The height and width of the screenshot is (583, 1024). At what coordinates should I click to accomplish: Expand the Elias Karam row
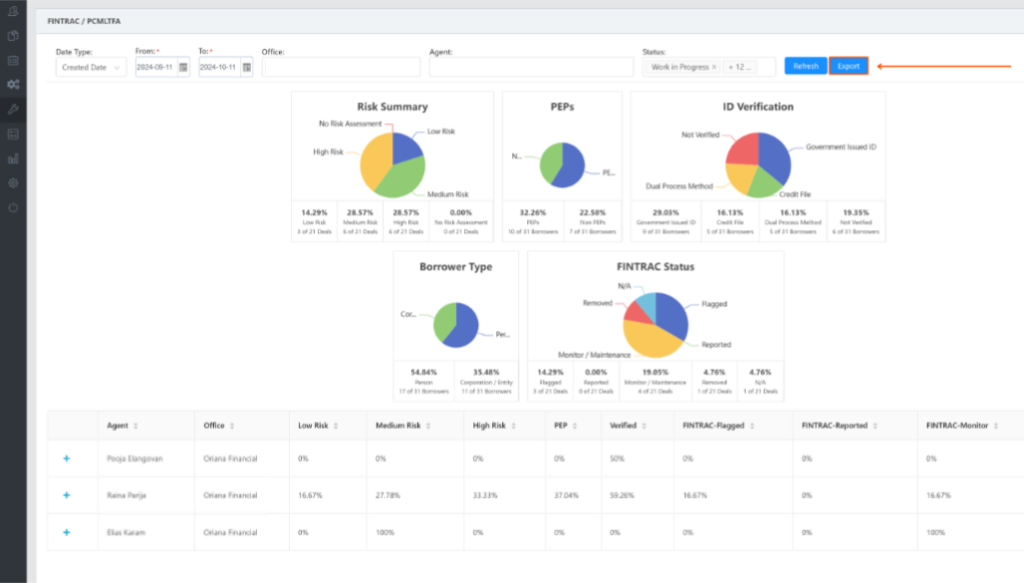coord(67,532)
